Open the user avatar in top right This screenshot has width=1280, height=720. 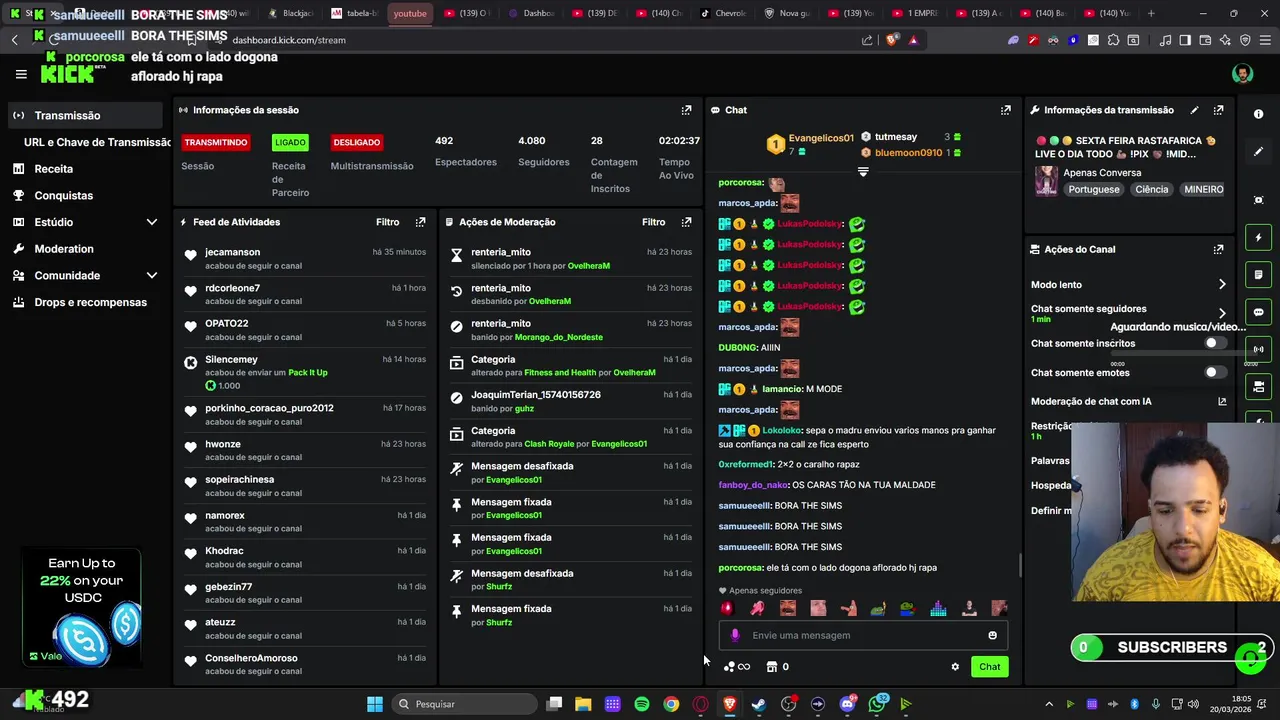(1242, 74)
